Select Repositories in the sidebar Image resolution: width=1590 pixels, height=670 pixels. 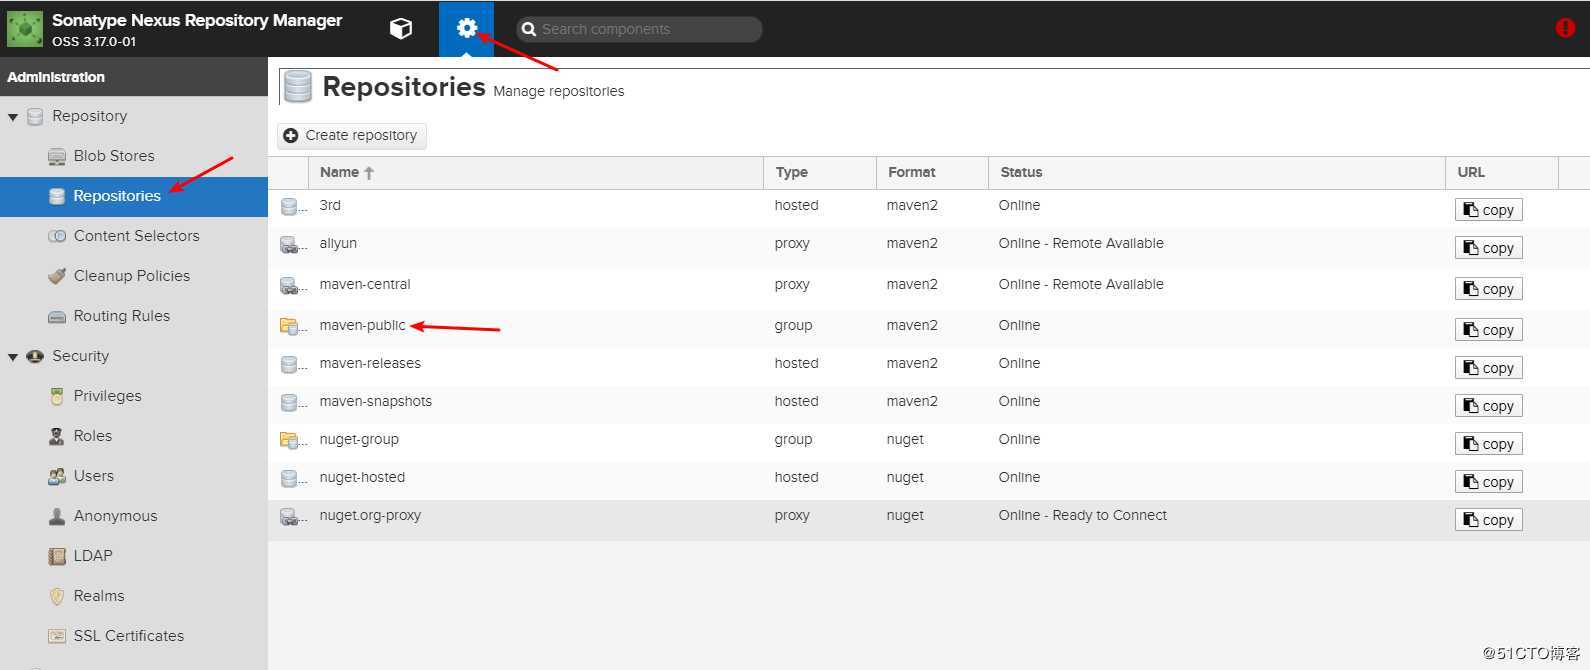tap(117, 196)
